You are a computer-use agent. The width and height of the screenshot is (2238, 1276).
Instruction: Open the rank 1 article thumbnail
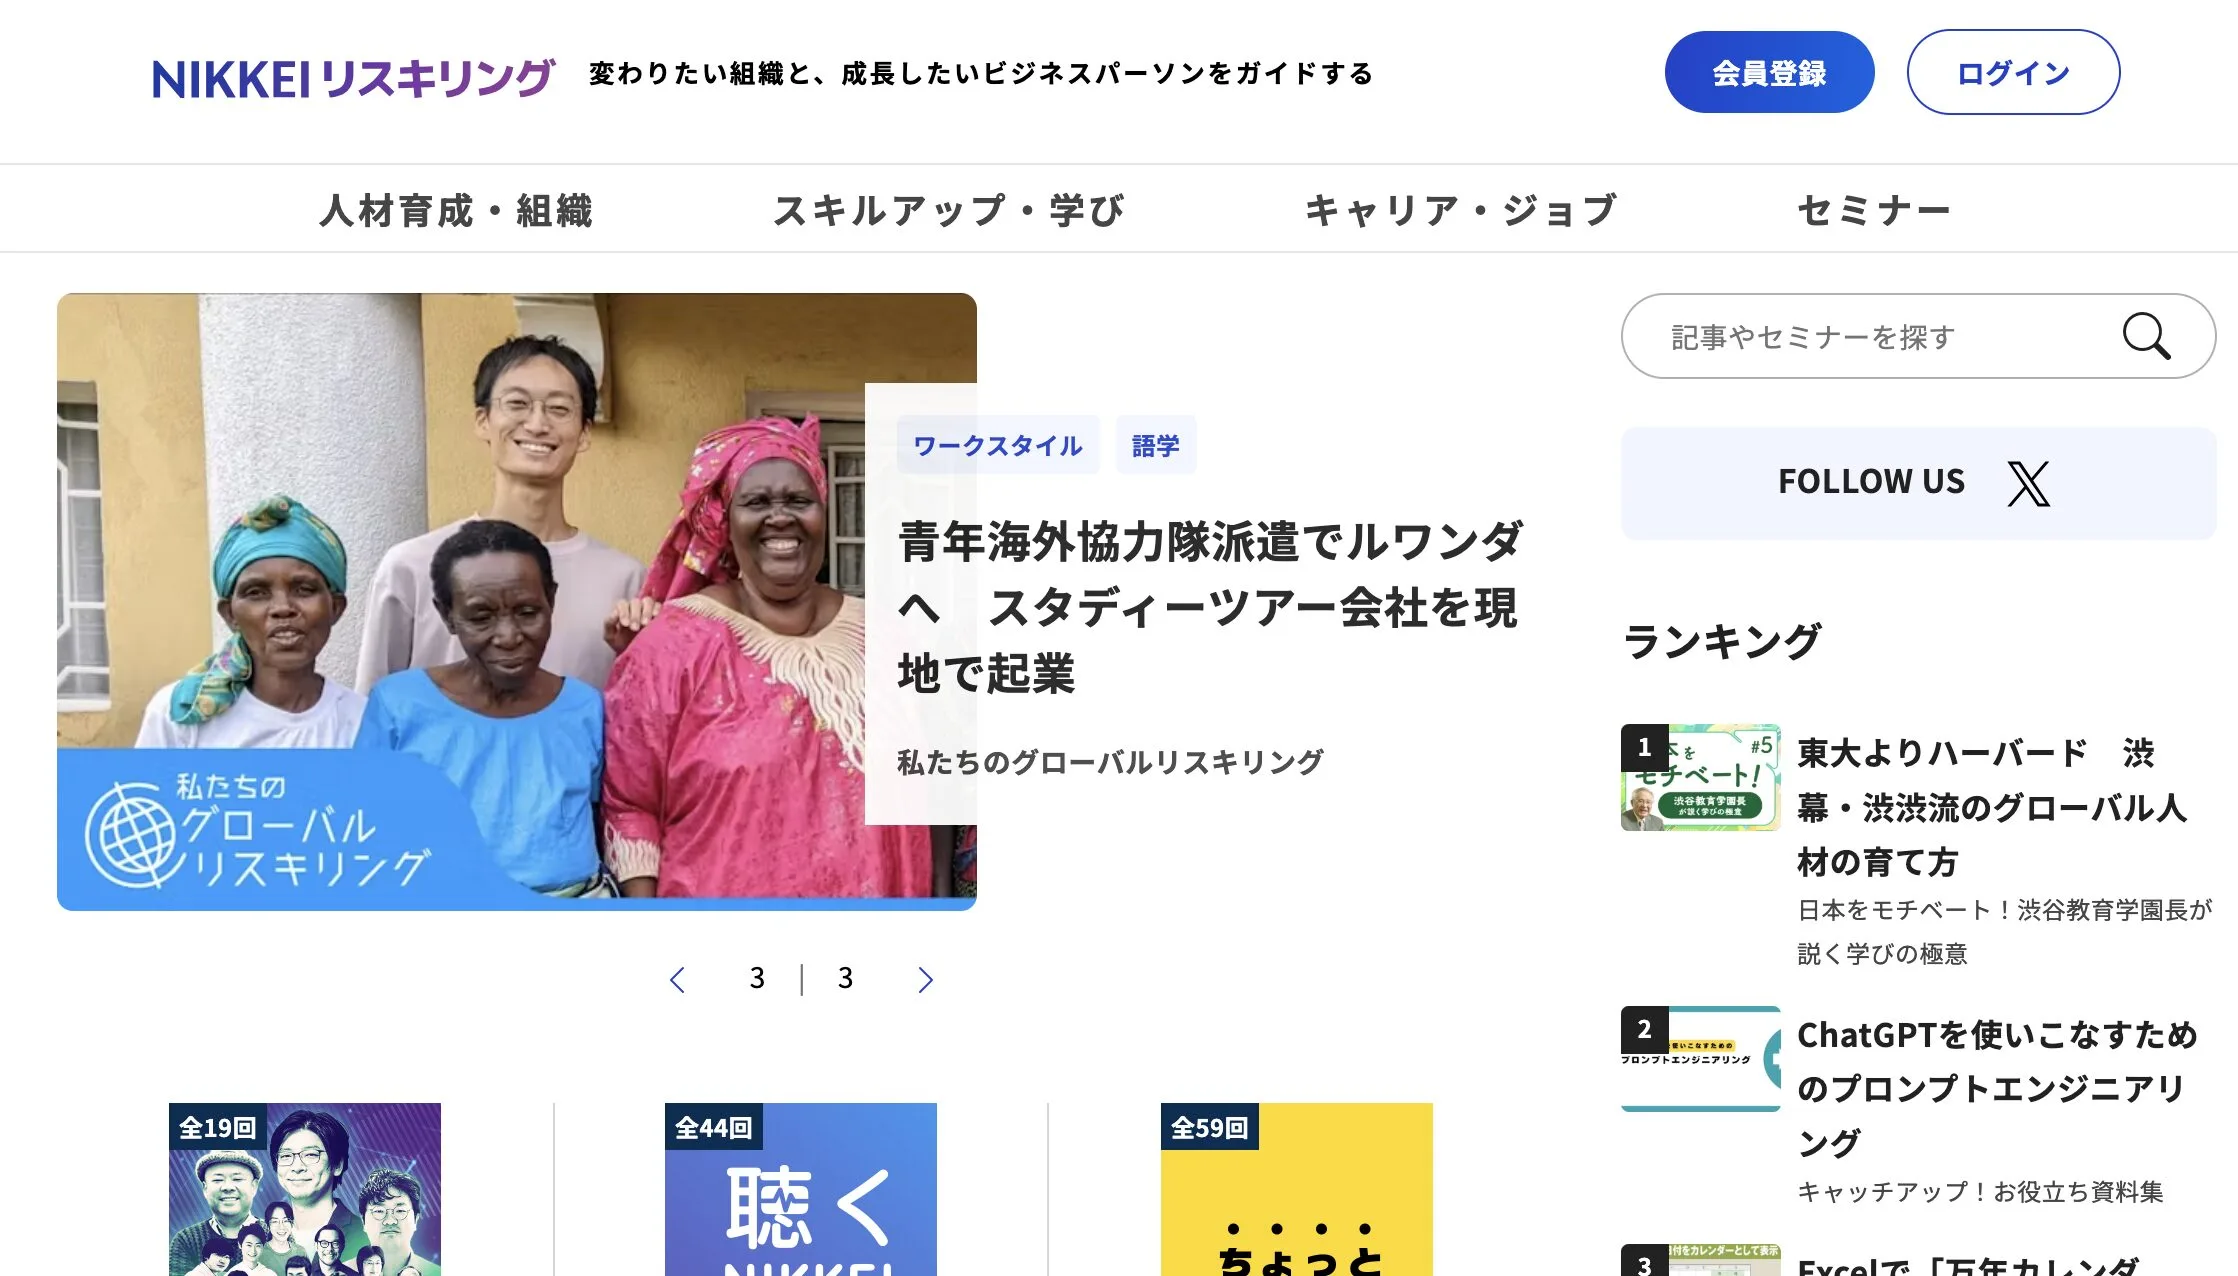click(1700, 777)
